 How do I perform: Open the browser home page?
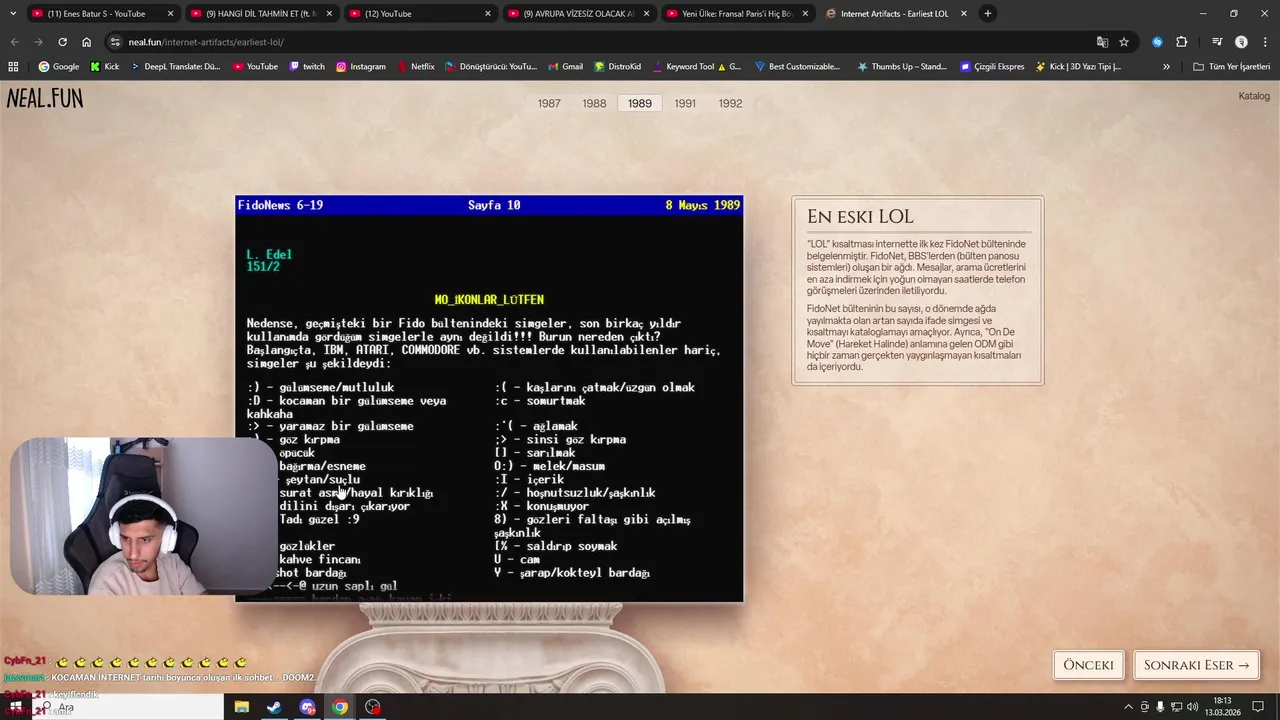[86, 42]
